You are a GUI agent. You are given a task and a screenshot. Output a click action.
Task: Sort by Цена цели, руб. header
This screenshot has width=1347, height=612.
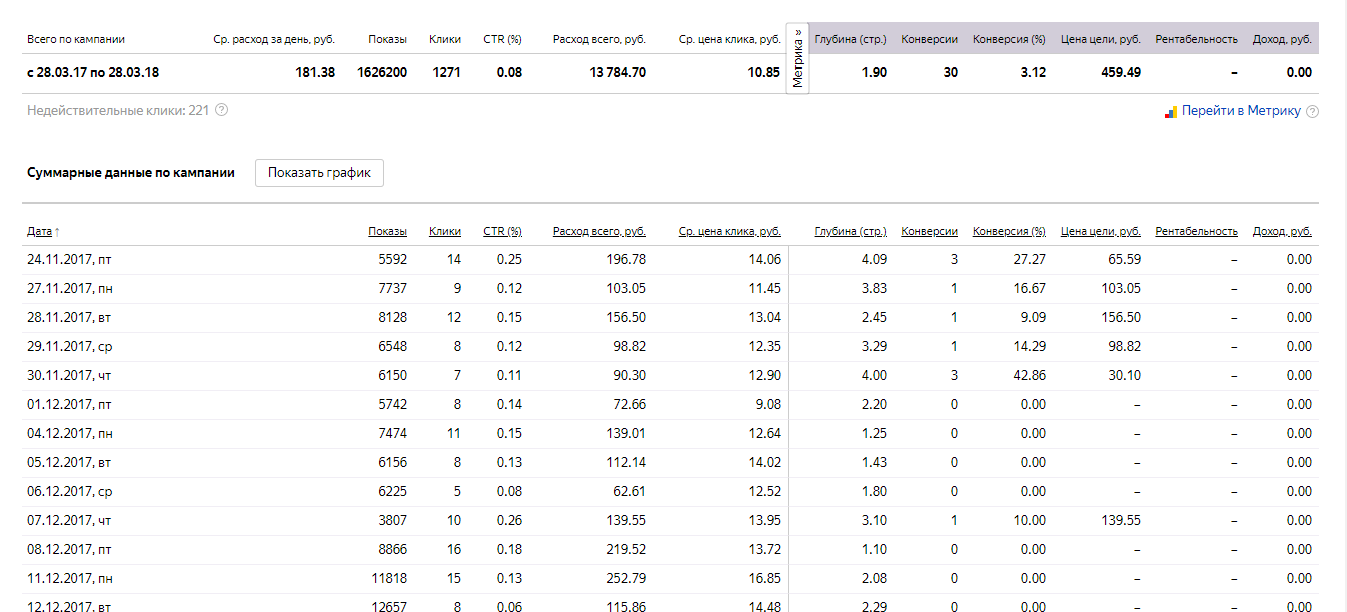coord(1101,231)
